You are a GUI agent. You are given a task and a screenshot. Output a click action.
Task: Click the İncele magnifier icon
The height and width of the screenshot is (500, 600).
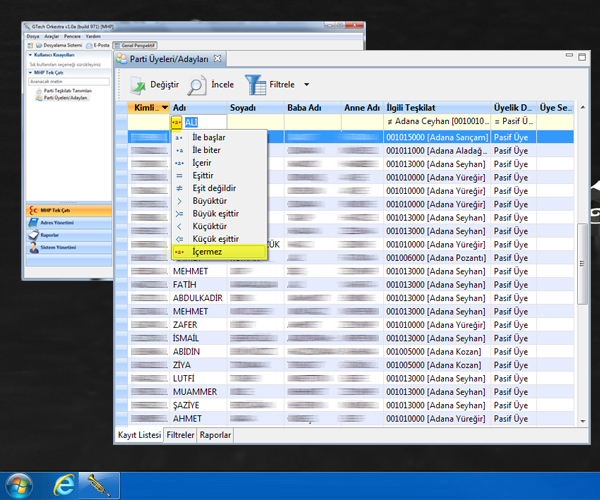(x=196, y=85)
